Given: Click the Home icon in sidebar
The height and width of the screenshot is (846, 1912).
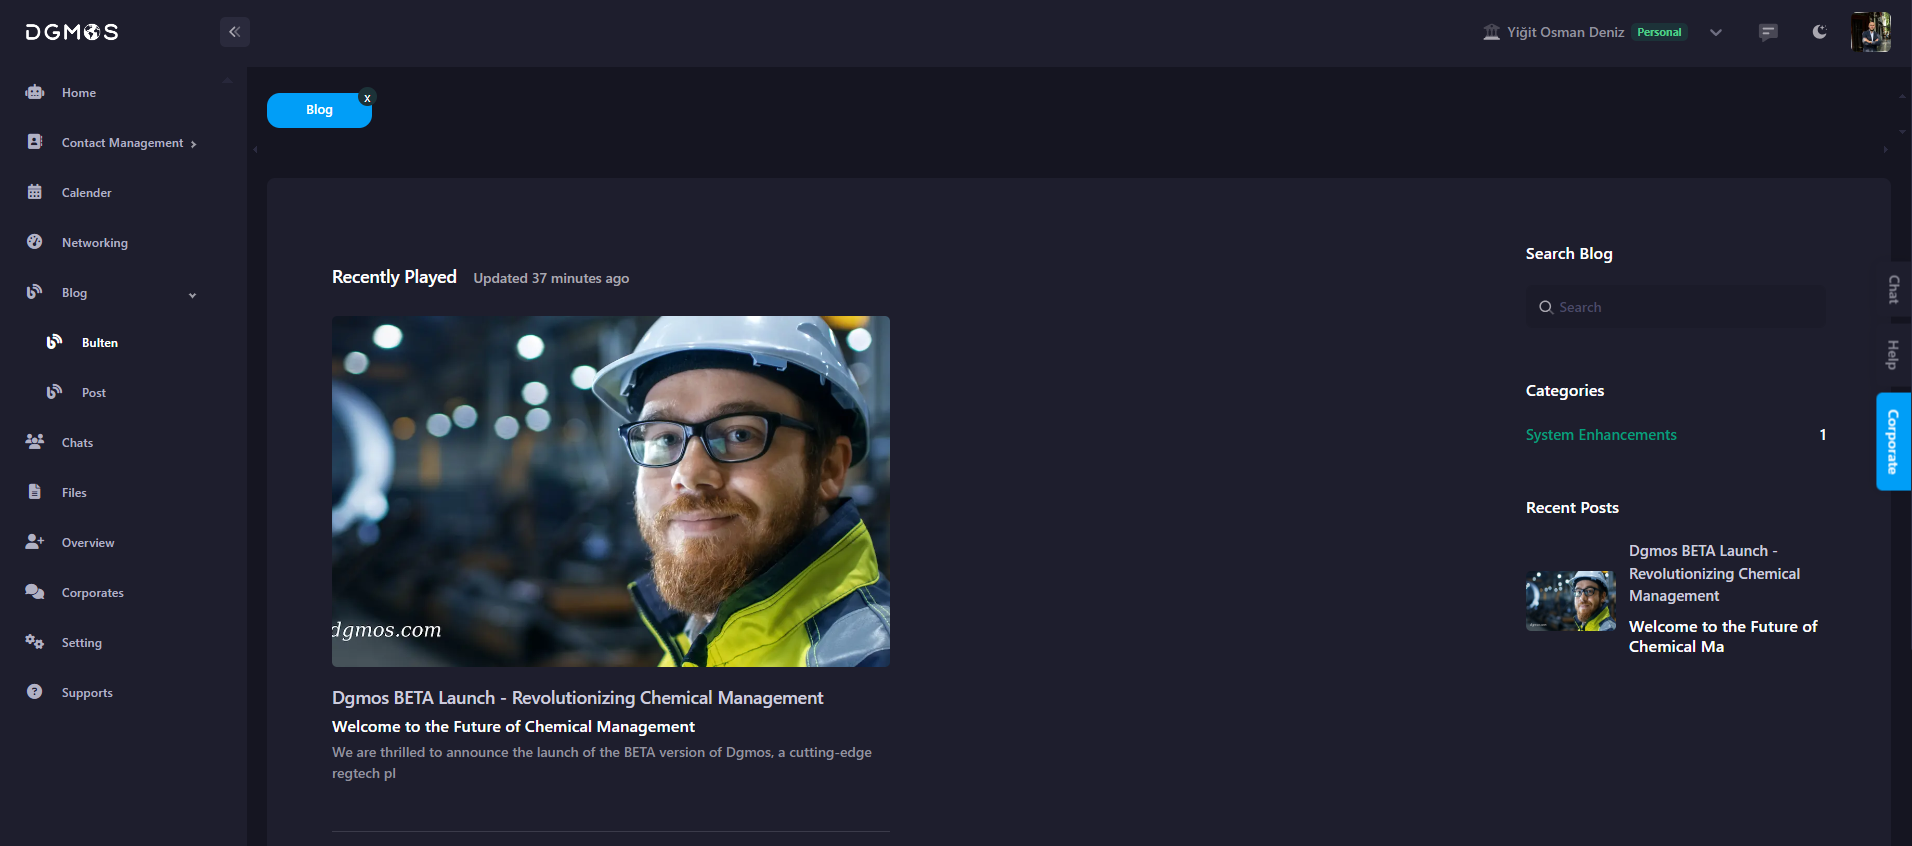Looking at the screenshot, I should 35,92.
